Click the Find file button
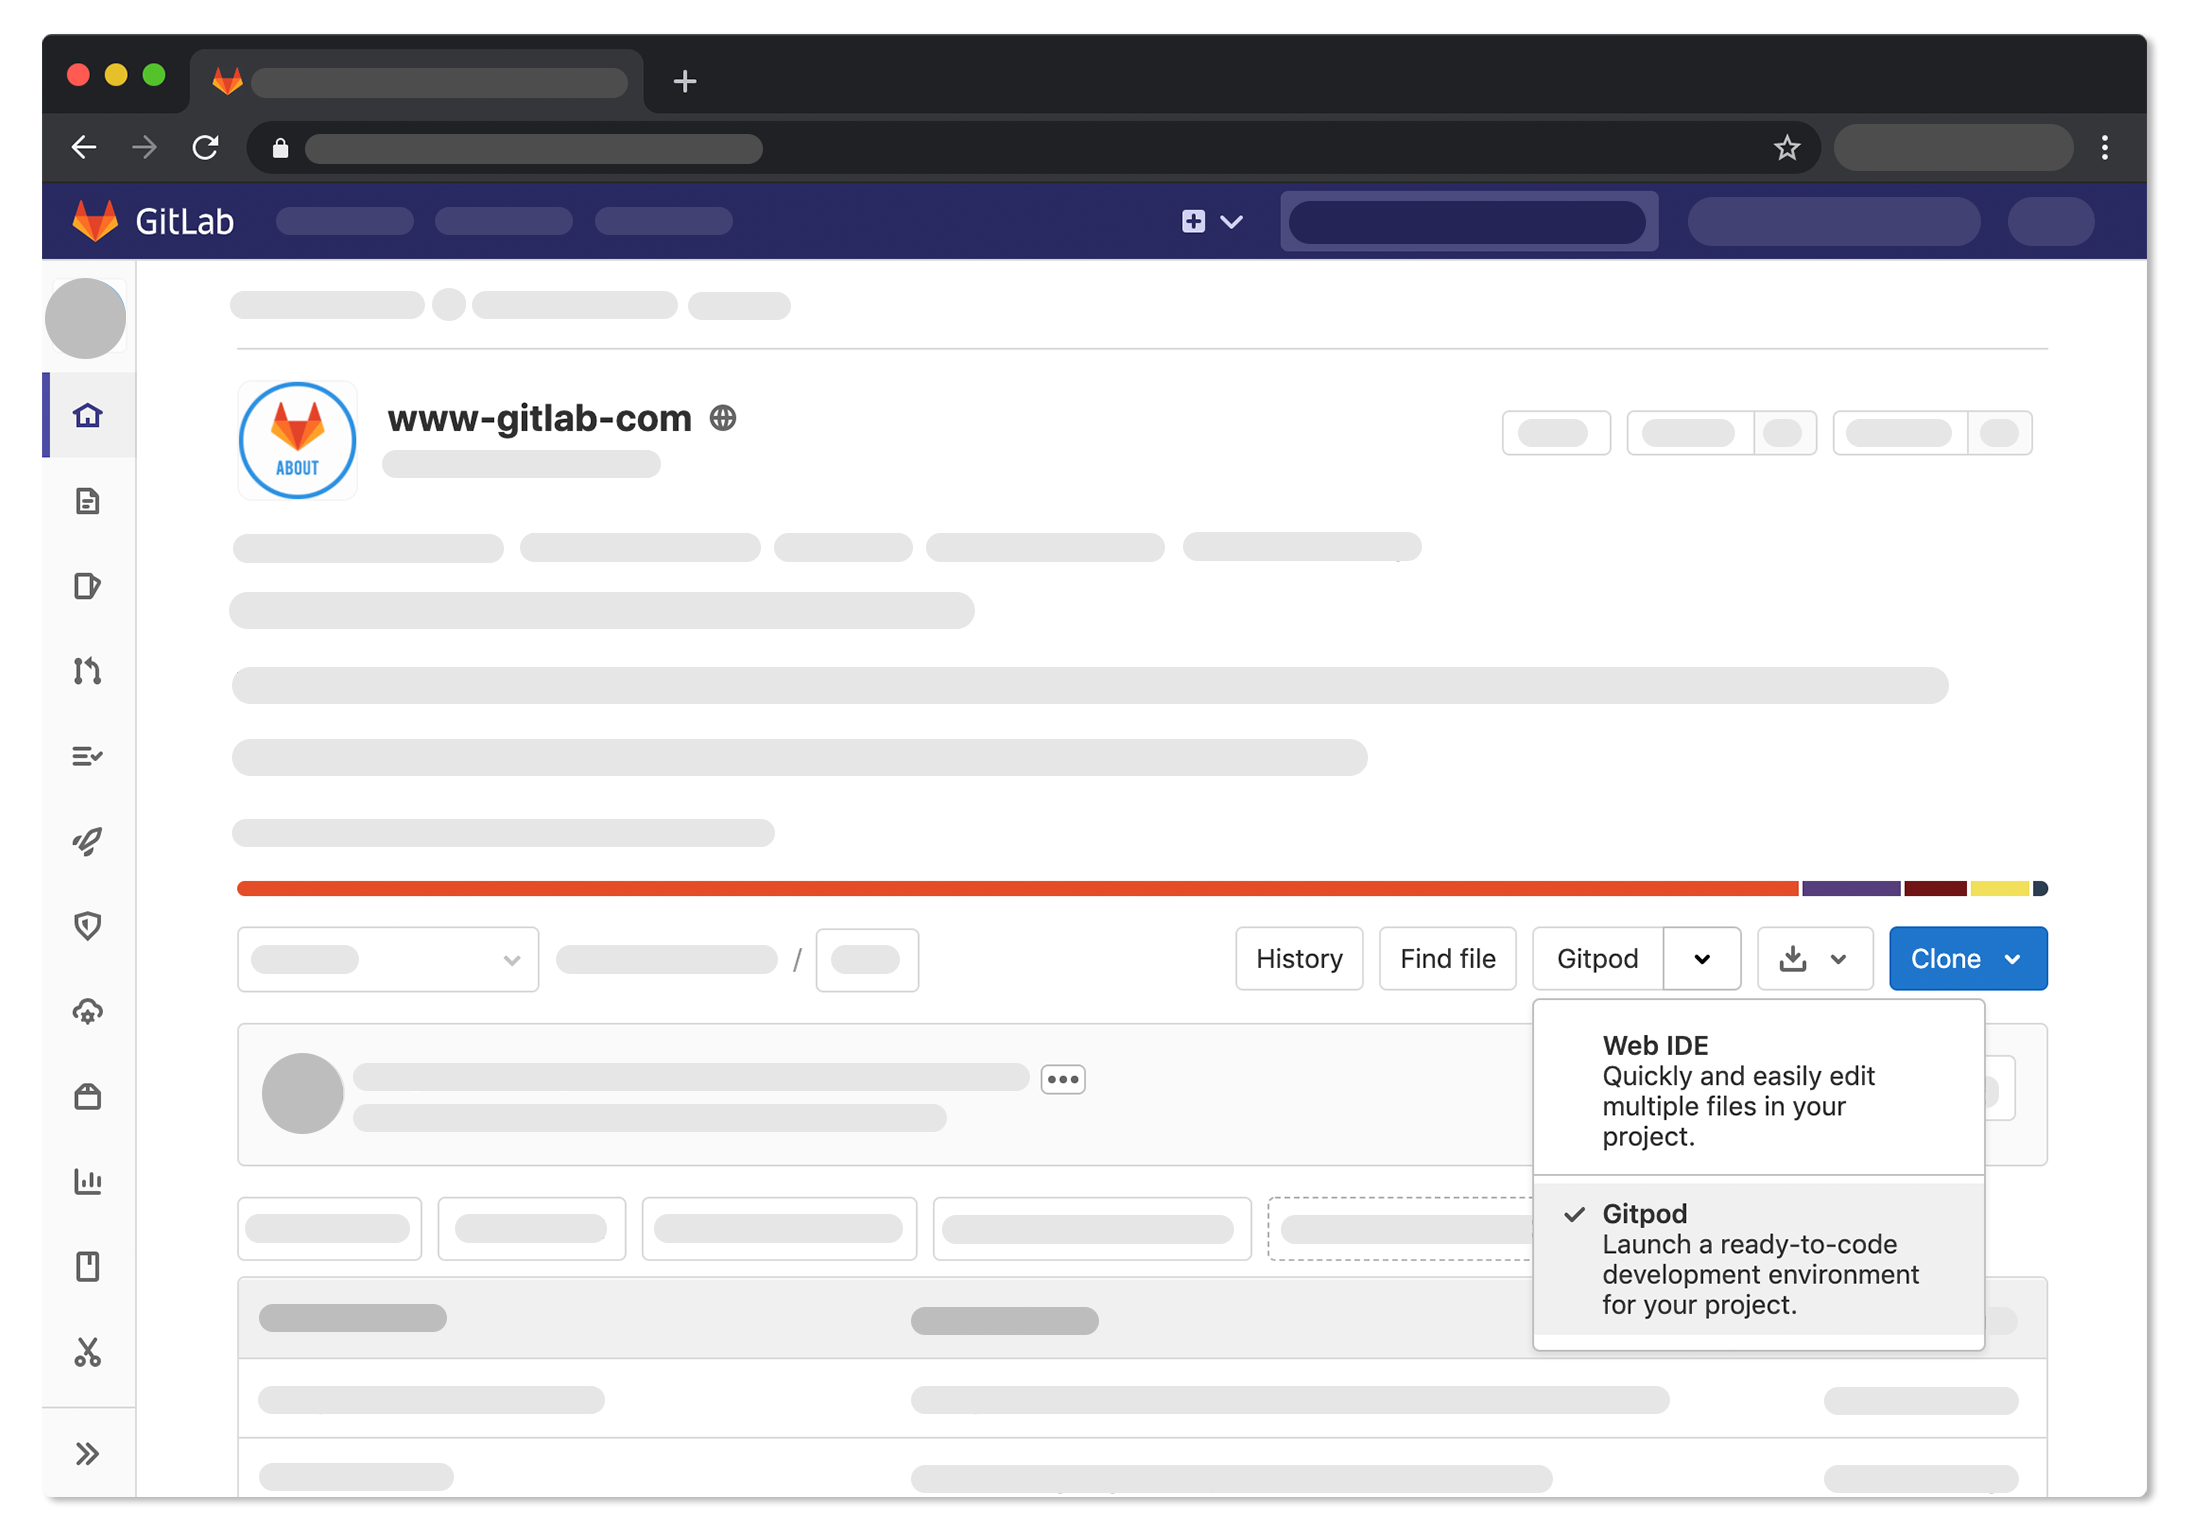Screen dimensions: 2187x1532 pos(1447,959)
